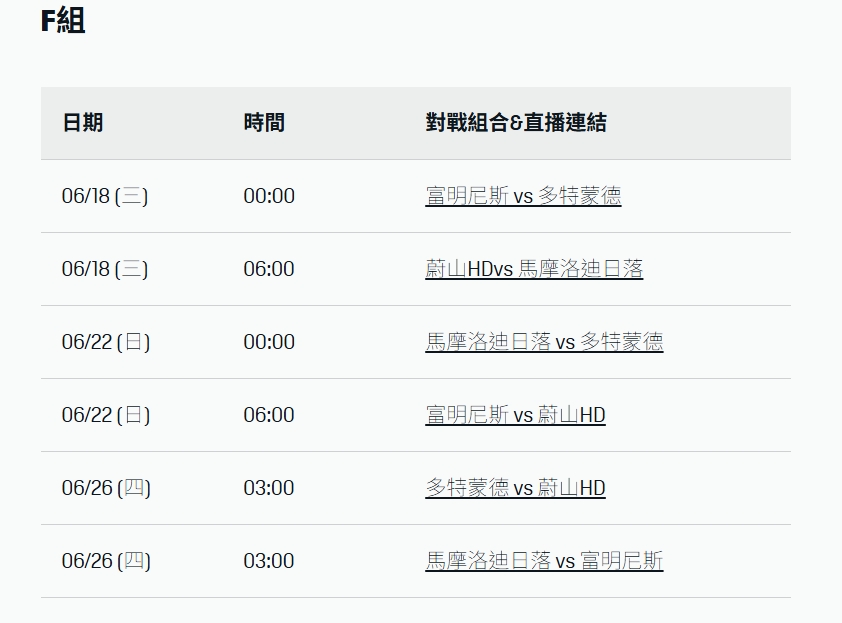Image resolution: width=842 pixels, height=623 pixels.
Task: Click the 06:00 time for 富明尼斯 vs 蔚山HD
Action: point(269,415)
